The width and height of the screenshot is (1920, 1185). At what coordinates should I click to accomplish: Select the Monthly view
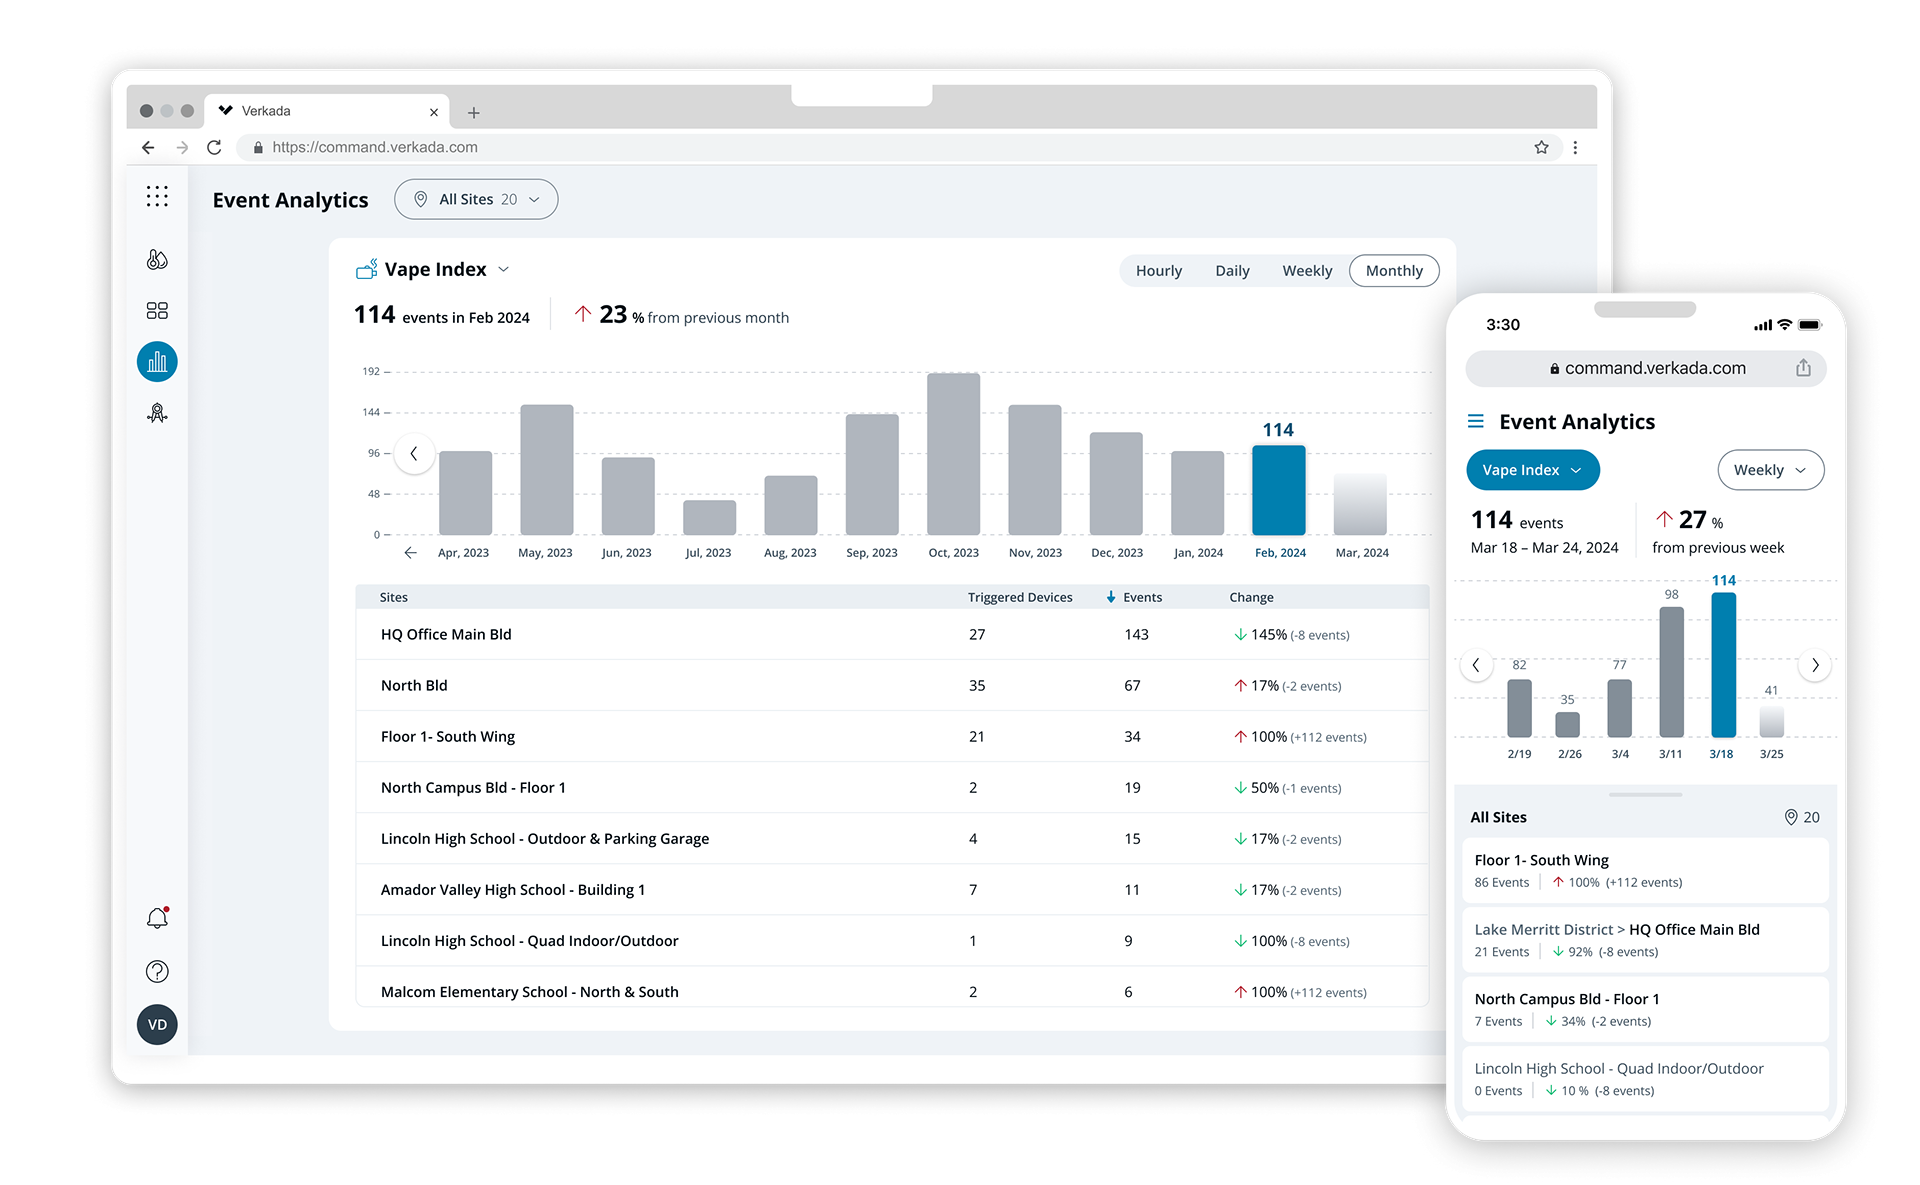1394,270
